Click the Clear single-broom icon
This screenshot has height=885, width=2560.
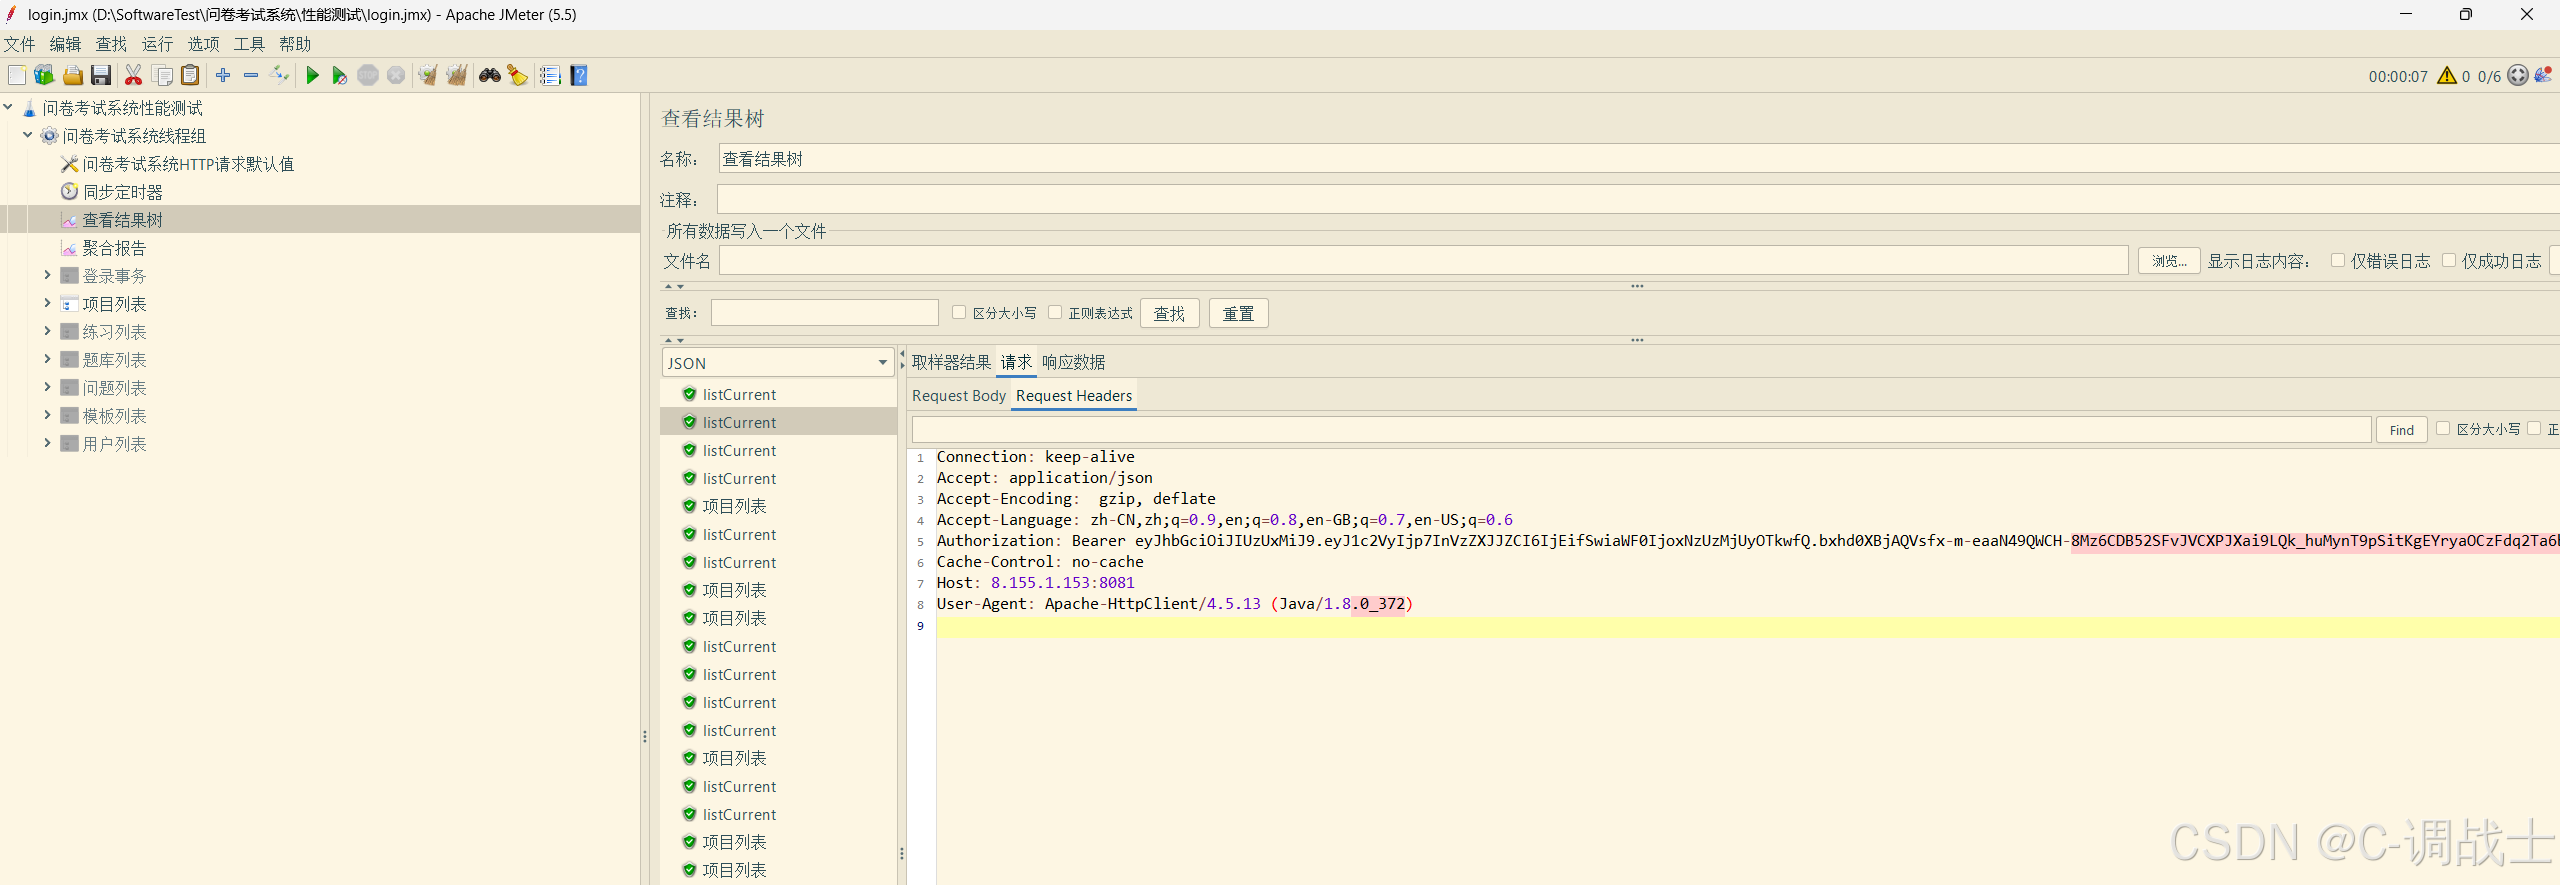pyautogui.click(x=428, y=75)
